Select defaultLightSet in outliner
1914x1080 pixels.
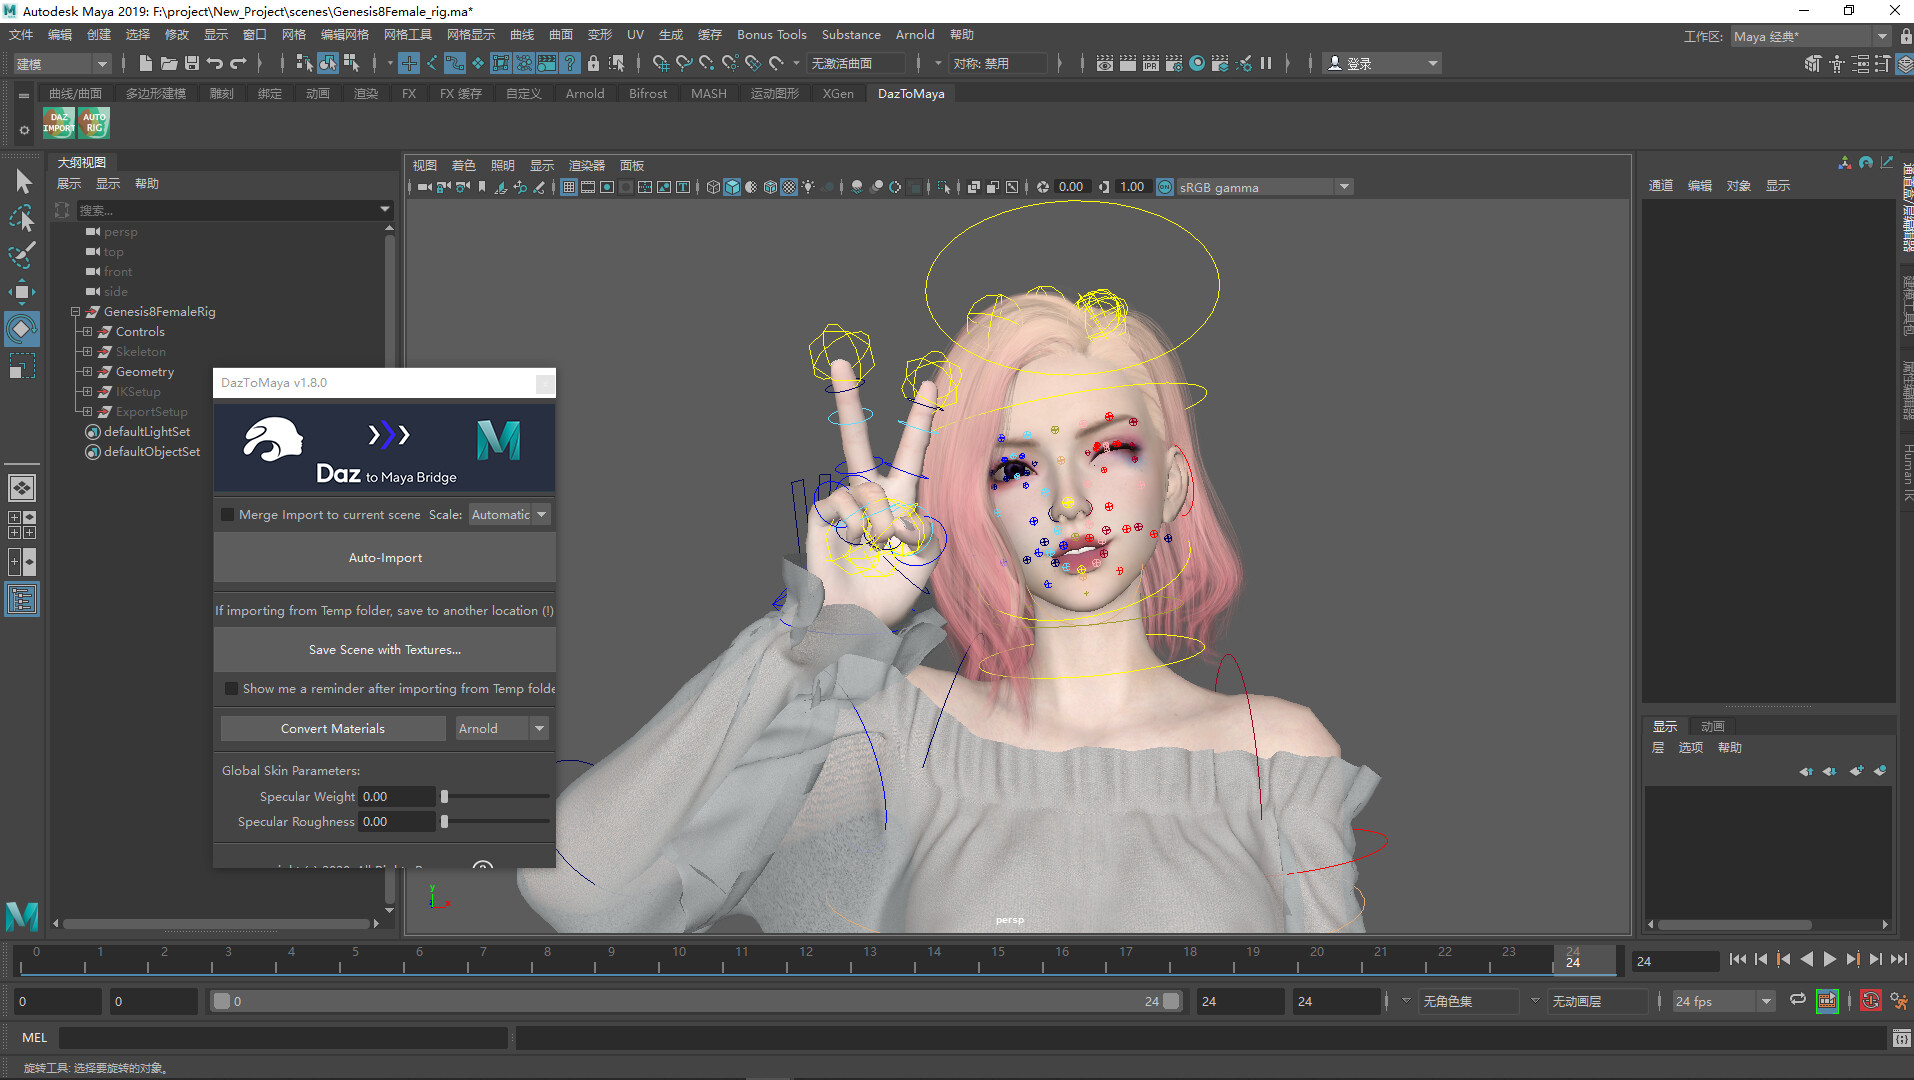(x=147, y=432)
